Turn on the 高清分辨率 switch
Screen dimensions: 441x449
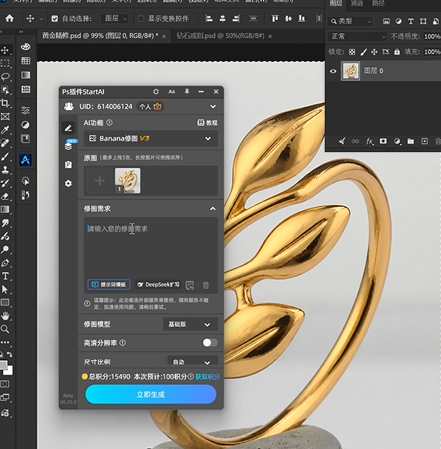(210, 343)
